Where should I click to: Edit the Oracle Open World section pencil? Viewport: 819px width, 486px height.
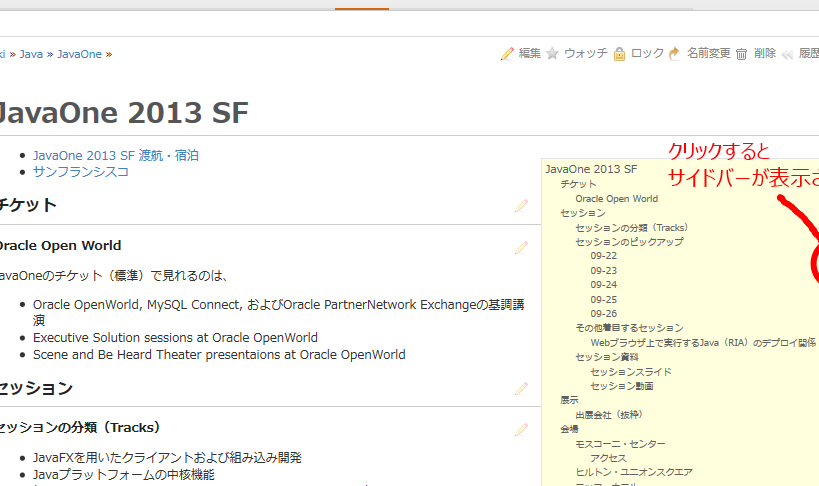click(521, 247)
